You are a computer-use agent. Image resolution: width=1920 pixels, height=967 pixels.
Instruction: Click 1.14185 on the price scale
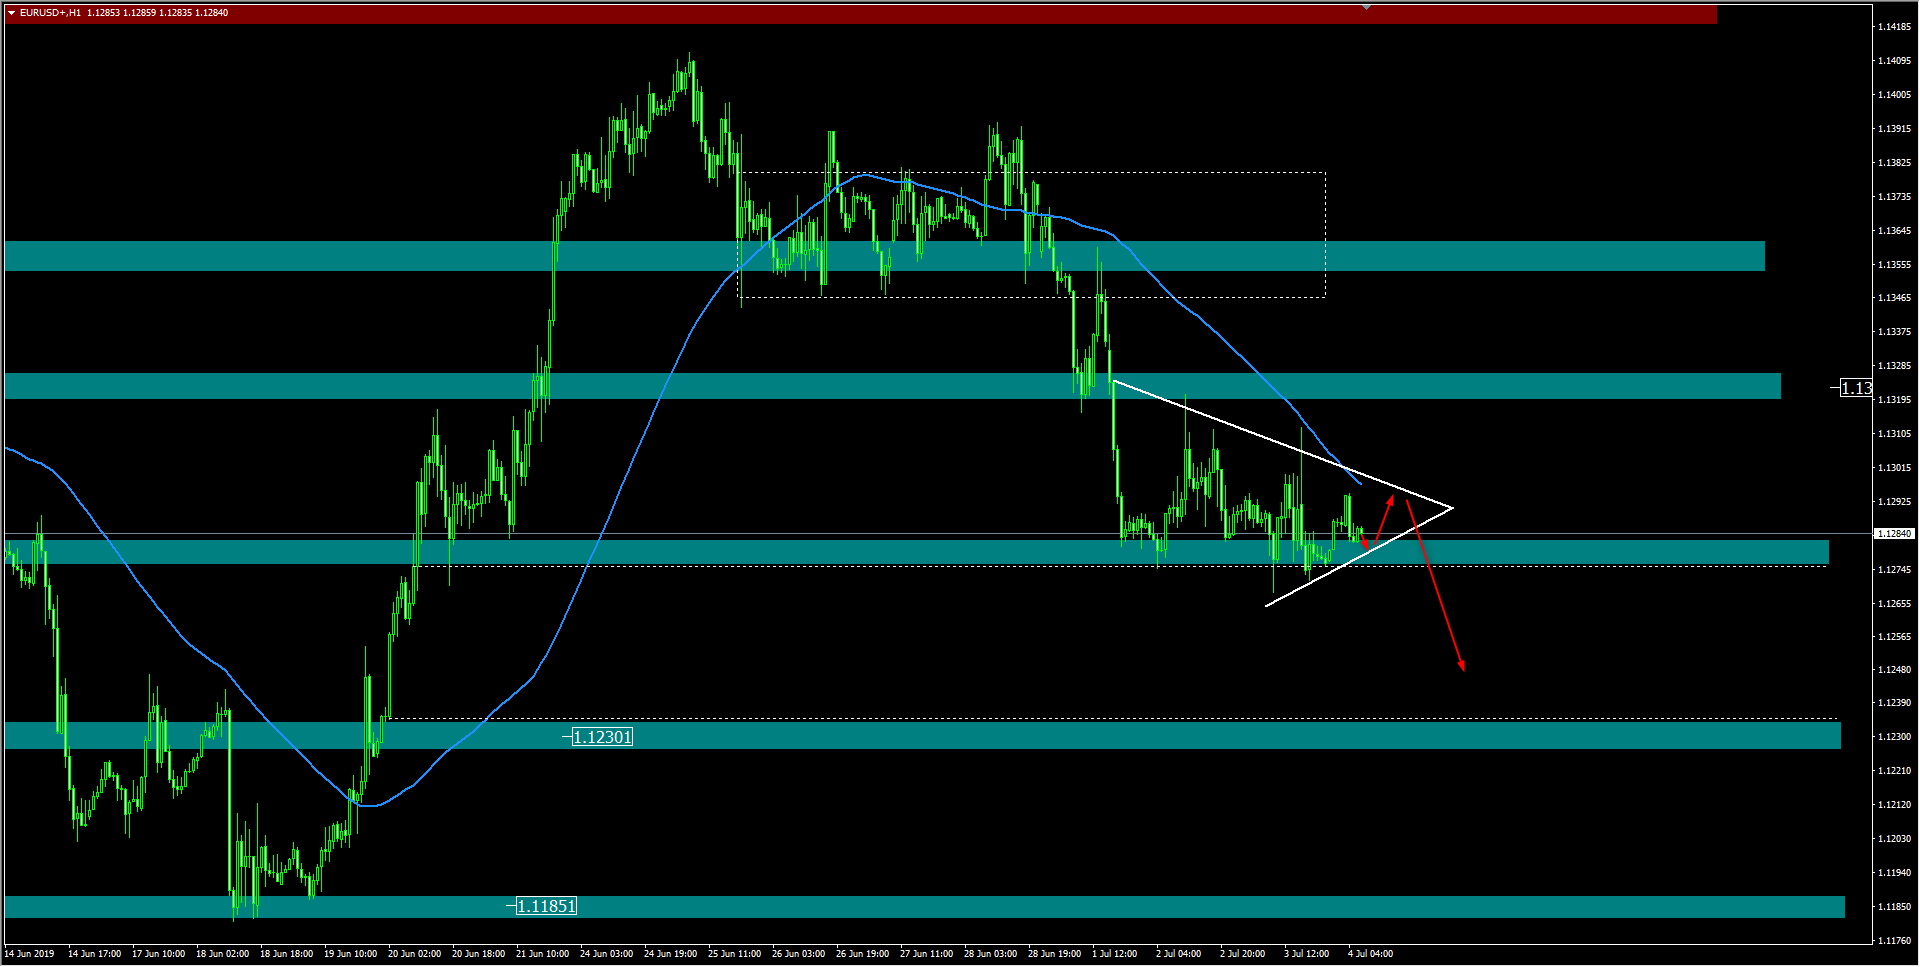[x=1894, y=27]
